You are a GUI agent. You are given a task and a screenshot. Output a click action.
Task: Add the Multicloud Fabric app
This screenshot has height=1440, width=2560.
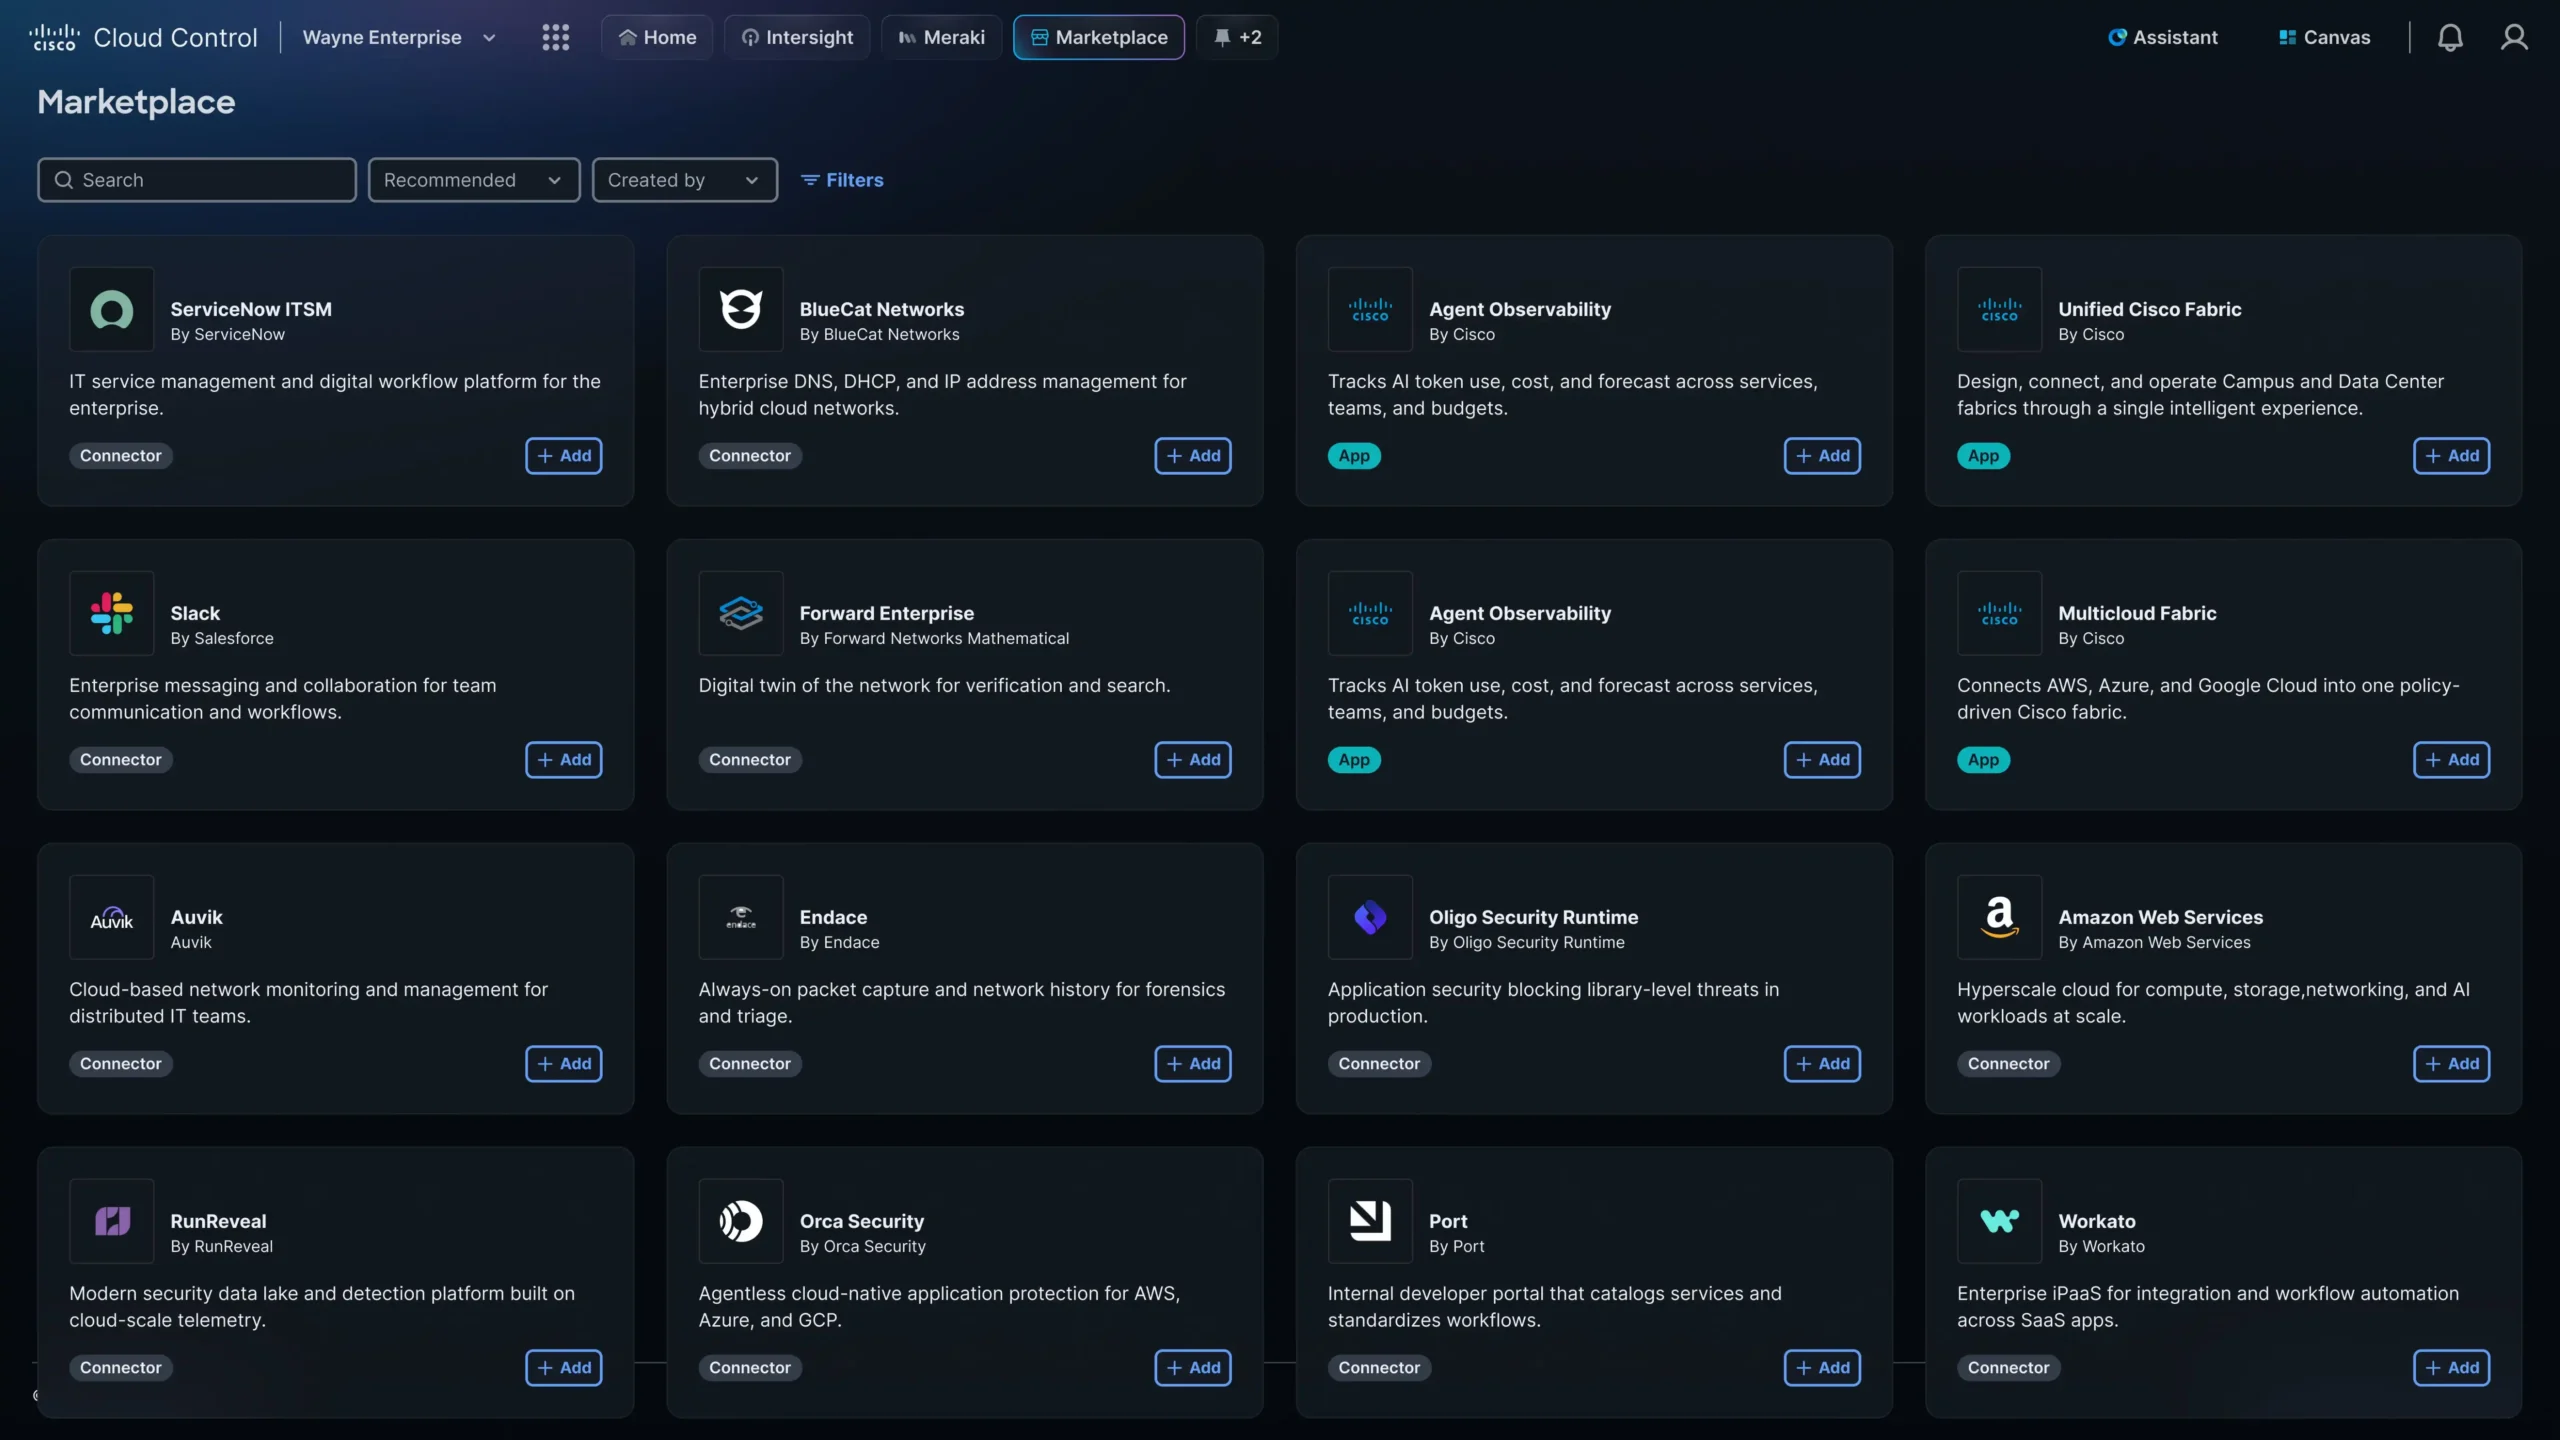tap(2452, 760)
